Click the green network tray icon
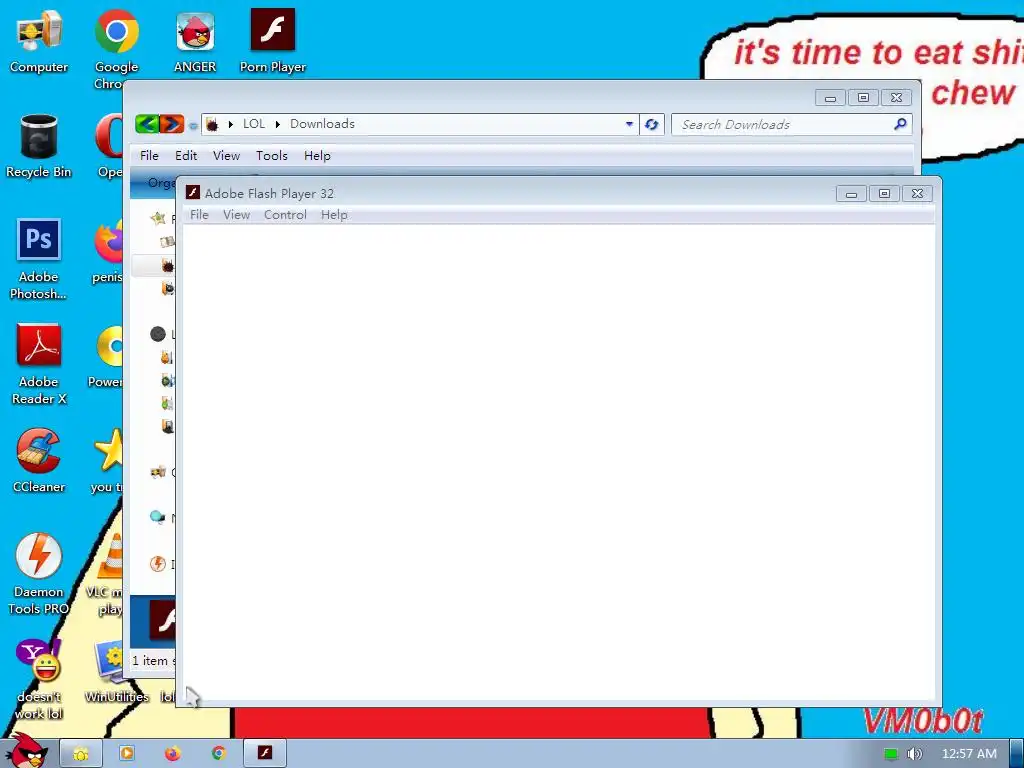1024x768 pixels. (x=891, y=754)
